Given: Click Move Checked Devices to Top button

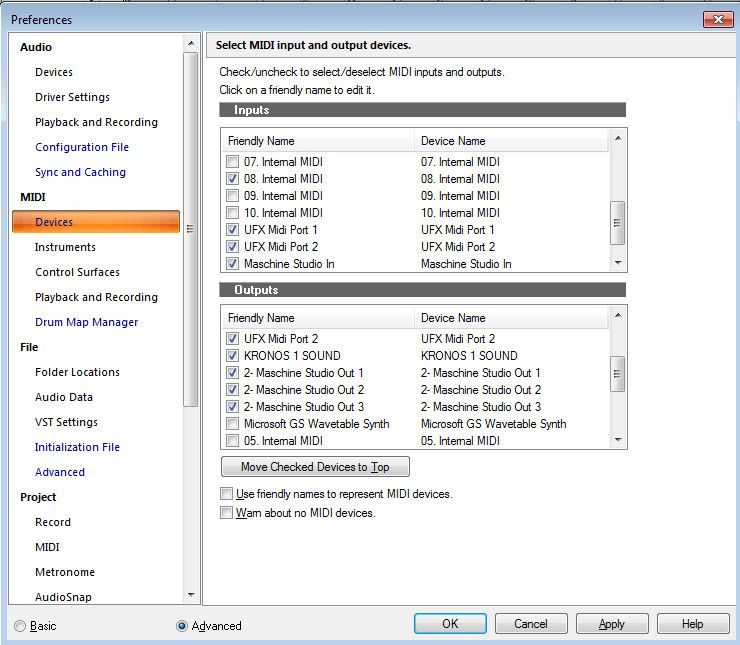Looking at the screenshot, I should pos(315,467).
